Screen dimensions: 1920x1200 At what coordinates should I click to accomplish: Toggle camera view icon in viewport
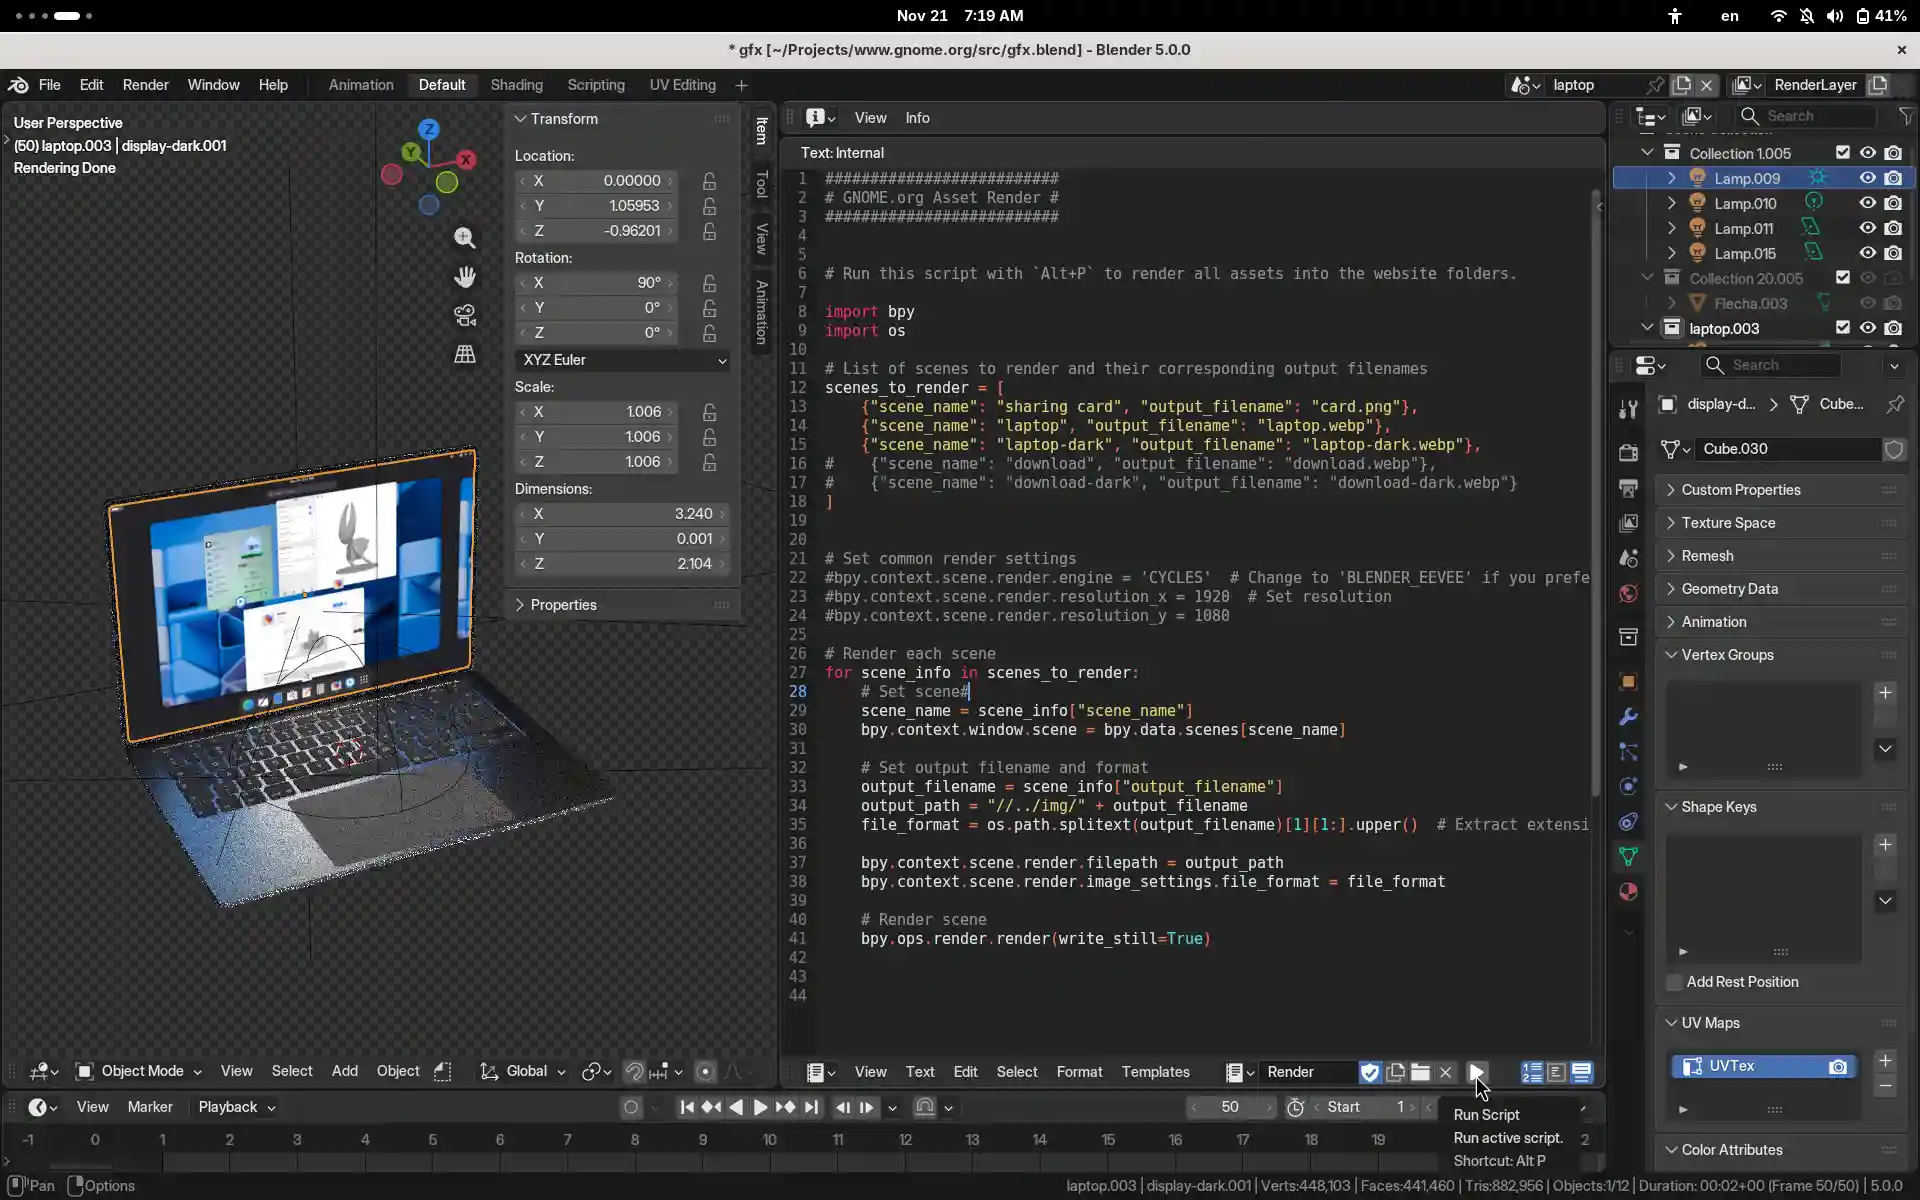click(465, 316)
